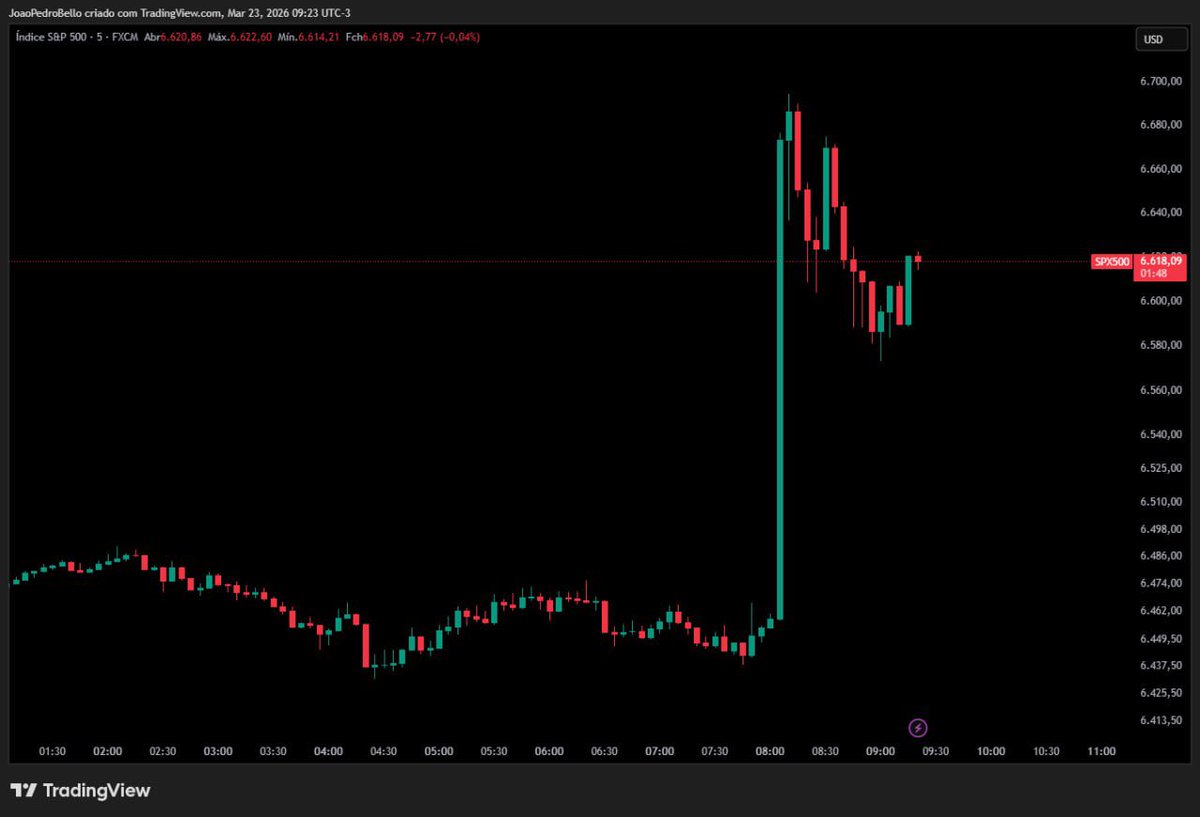
Task: Click the 6.437,50 price axis label
Action: coord(1161,665)
